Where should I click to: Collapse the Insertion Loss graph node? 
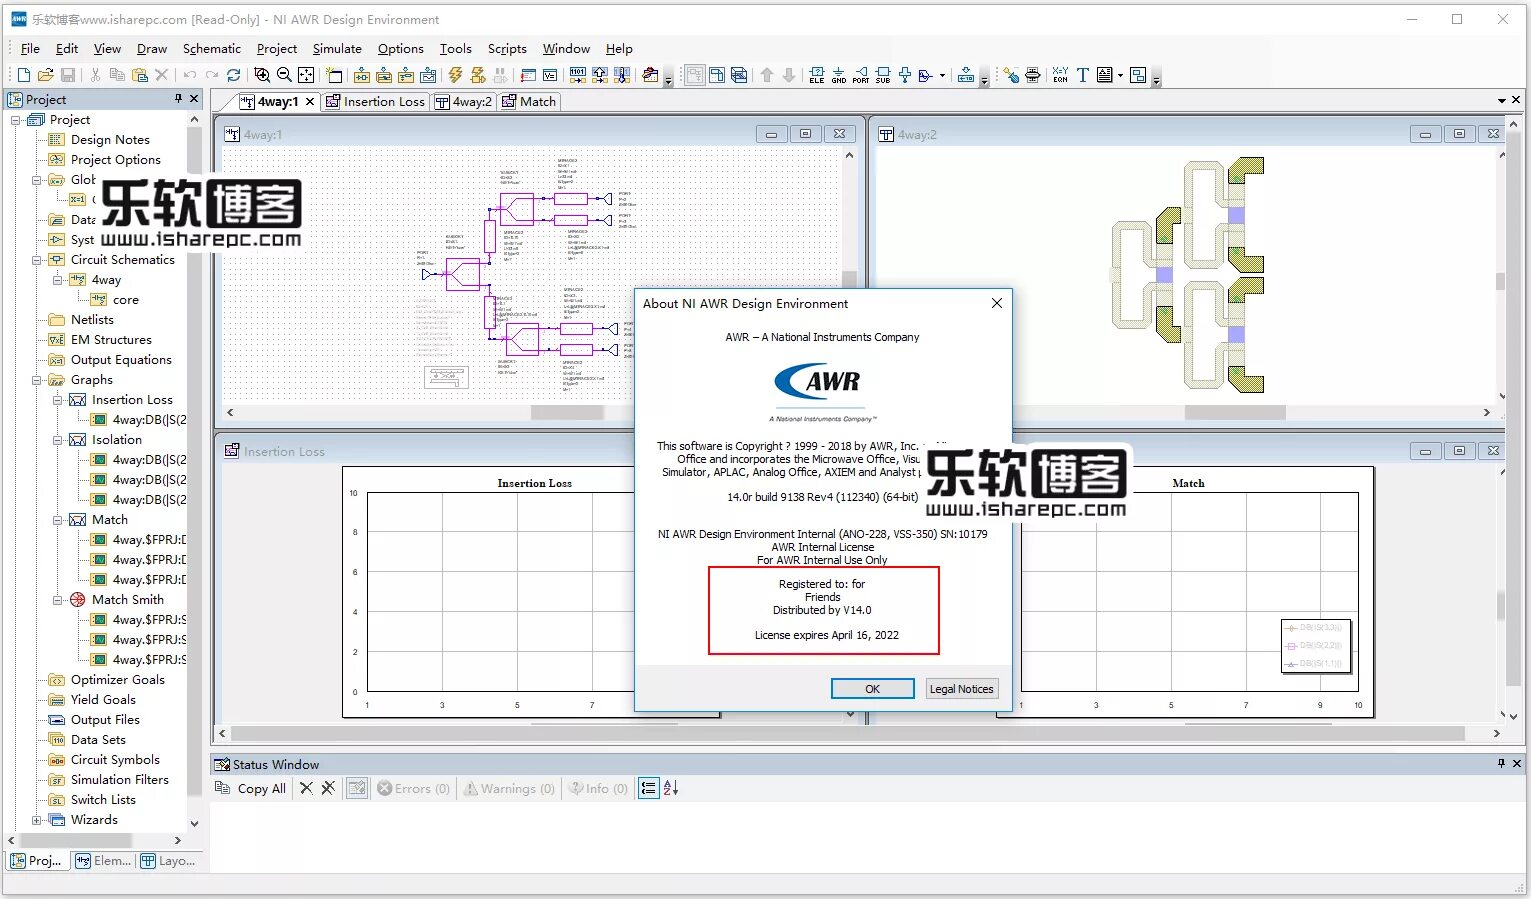[x=57, y=400]
